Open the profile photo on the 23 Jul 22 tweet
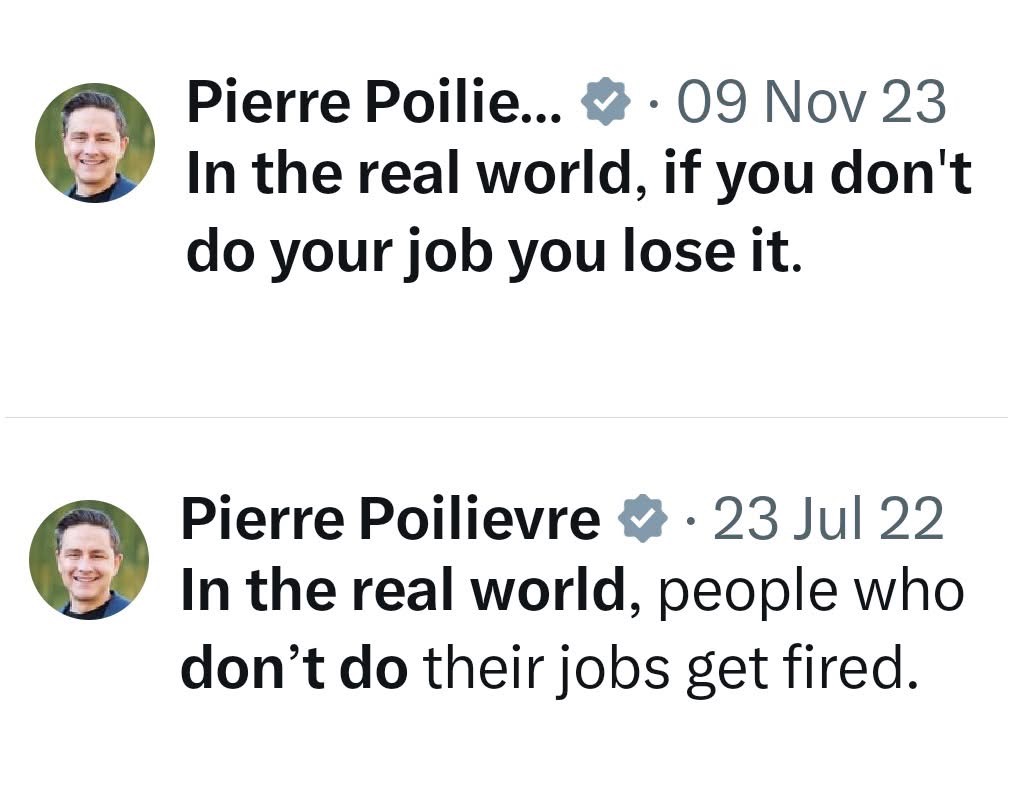This screenshot has width=1018, height=808. point(89,559)
